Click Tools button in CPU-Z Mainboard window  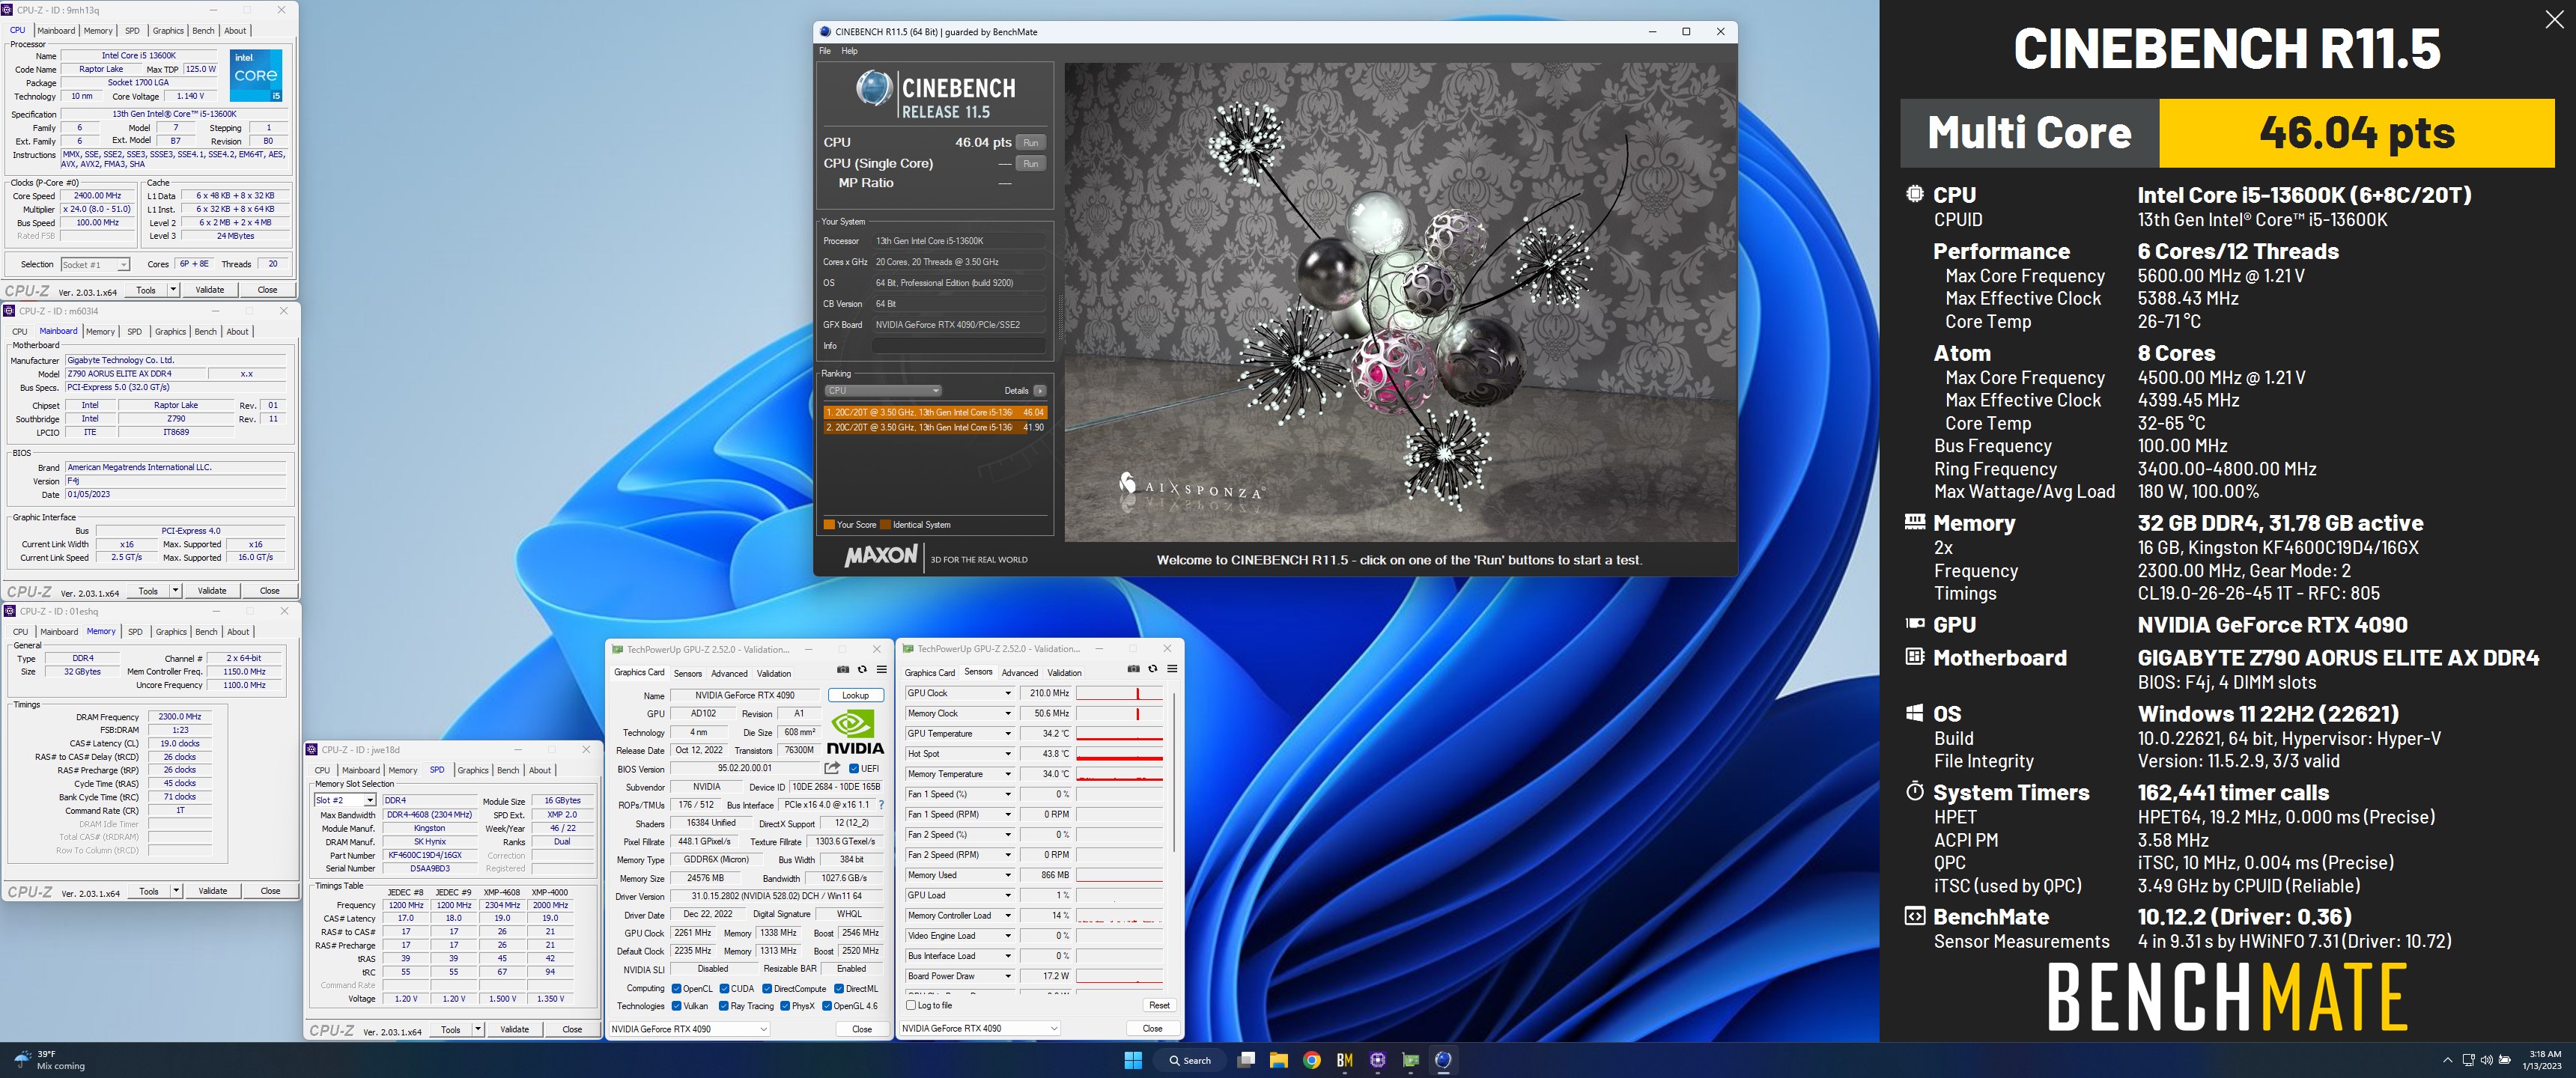tap(148, 591)
